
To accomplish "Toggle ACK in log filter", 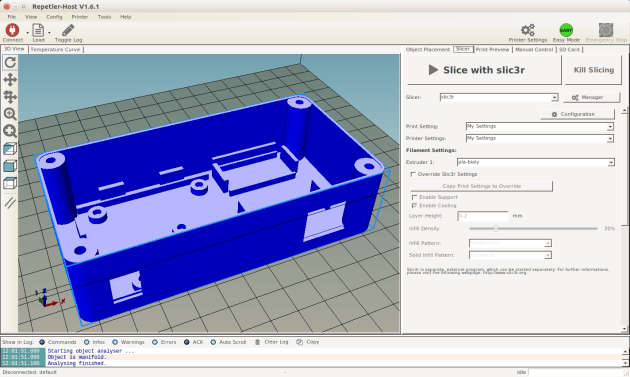I will pos(193,342).
